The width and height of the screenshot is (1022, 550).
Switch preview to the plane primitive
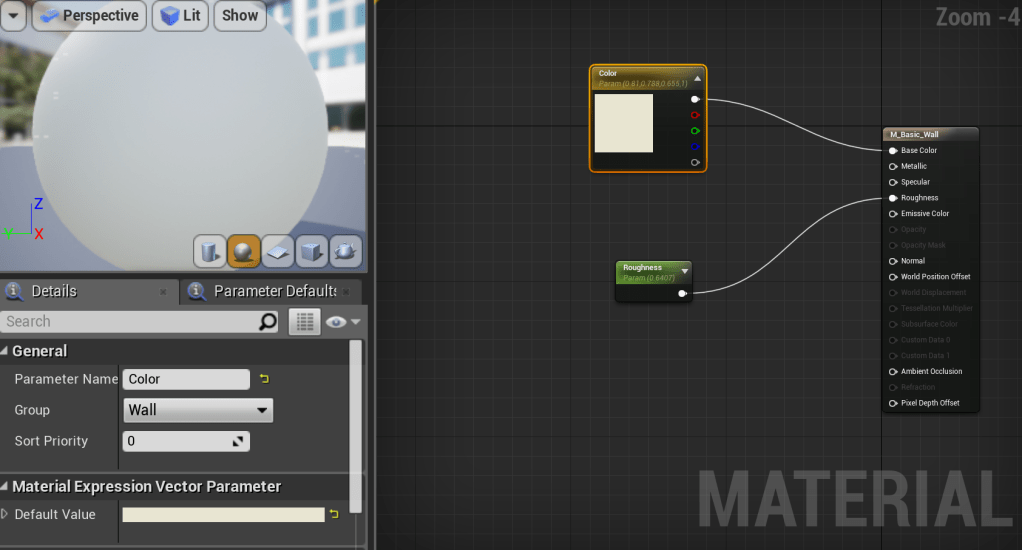[x=278, y=251]
